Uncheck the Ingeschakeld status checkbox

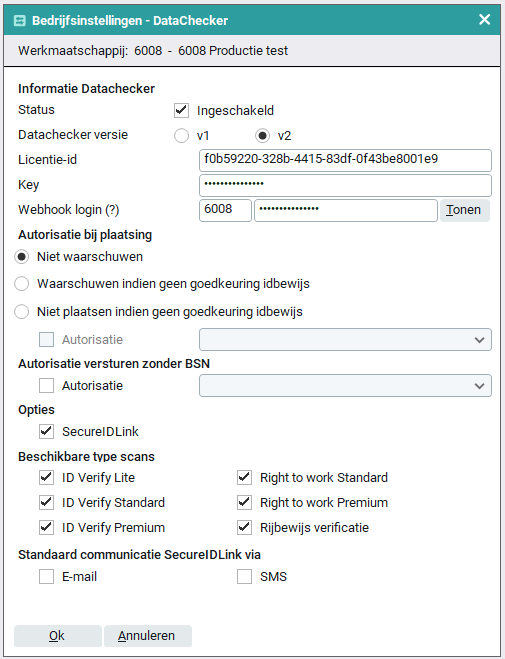(181, 111)
